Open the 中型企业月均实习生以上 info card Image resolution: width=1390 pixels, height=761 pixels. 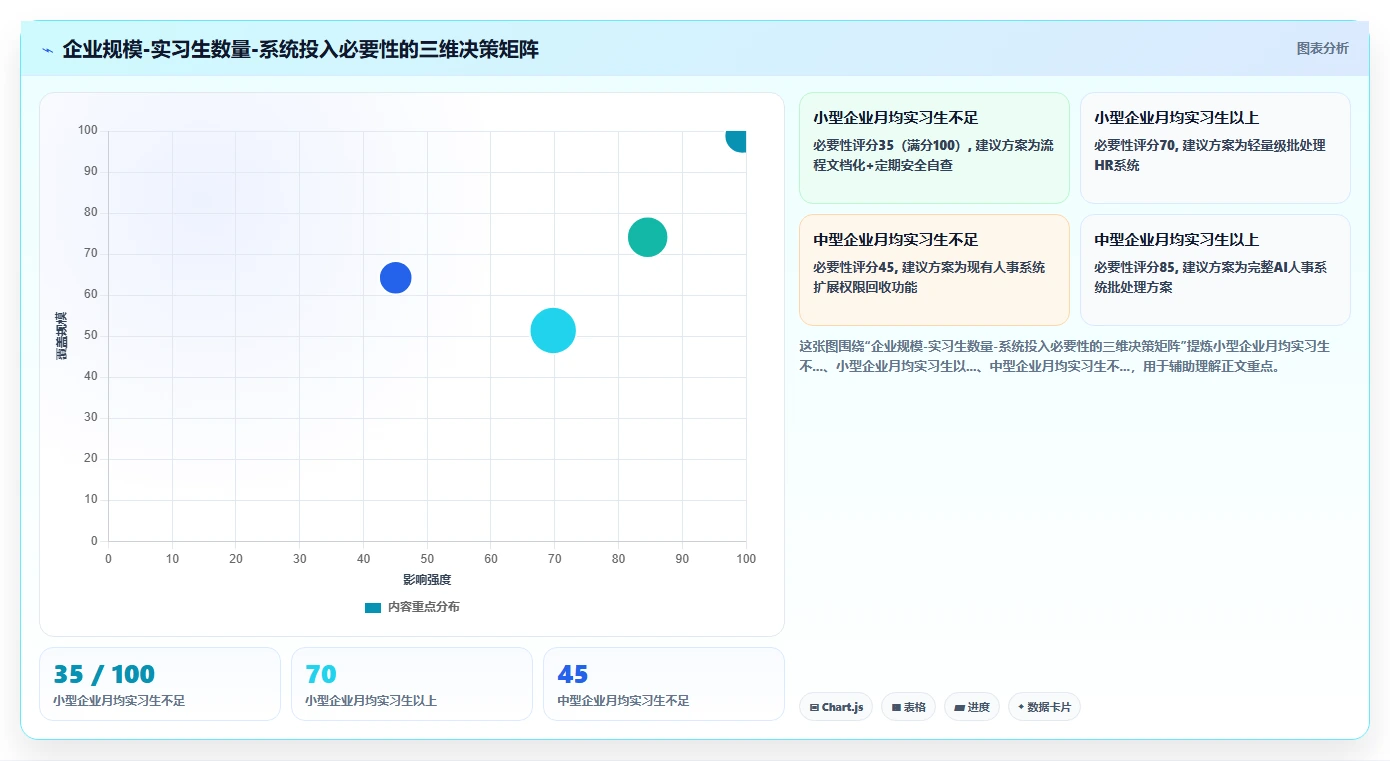coord(1215,270)
